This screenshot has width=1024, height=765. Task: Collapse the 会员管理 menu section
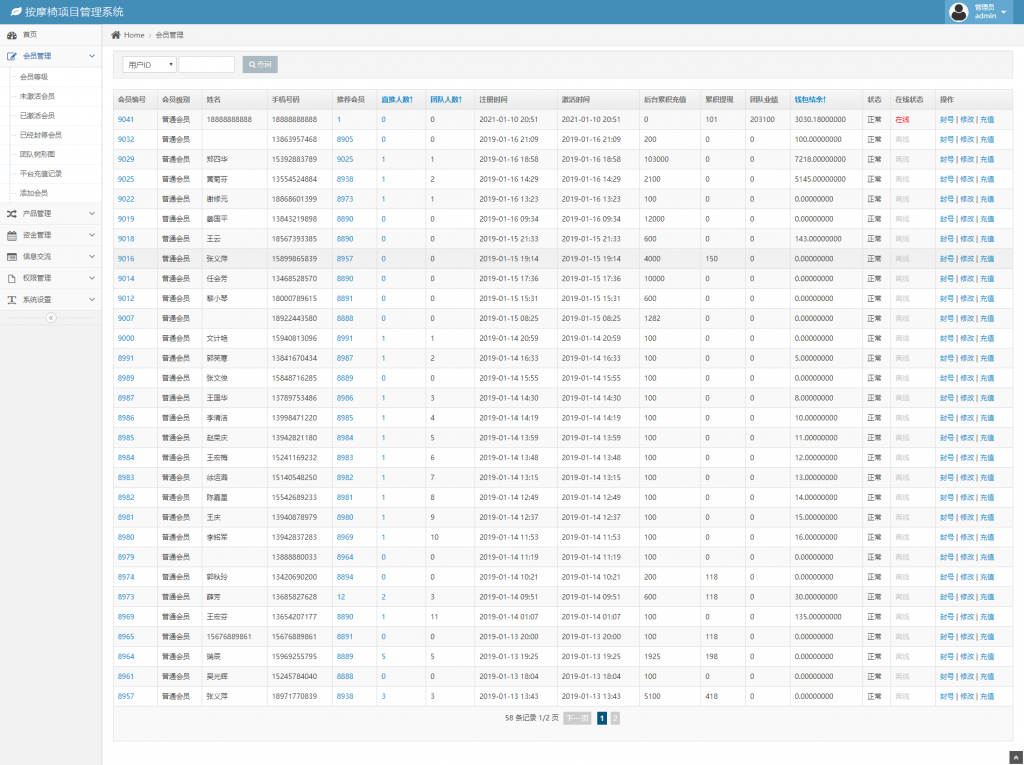[x=92, y=57]
